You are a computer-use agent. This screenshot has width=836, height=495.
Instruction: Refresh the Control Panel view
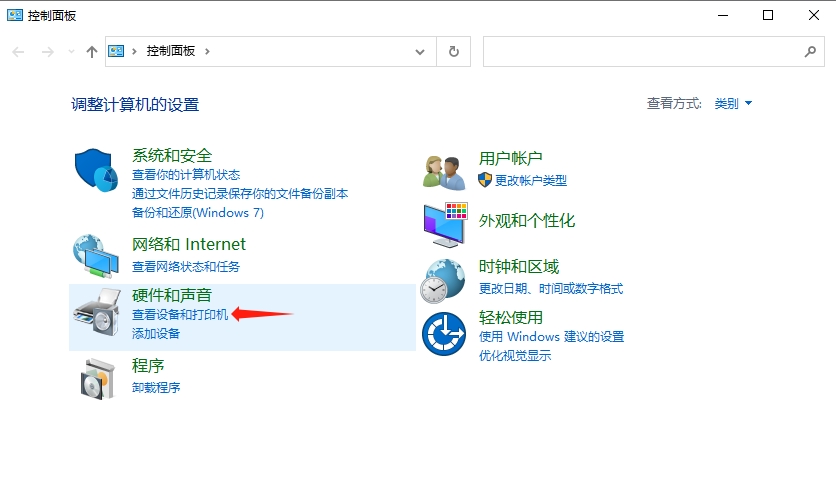point(454,52)
